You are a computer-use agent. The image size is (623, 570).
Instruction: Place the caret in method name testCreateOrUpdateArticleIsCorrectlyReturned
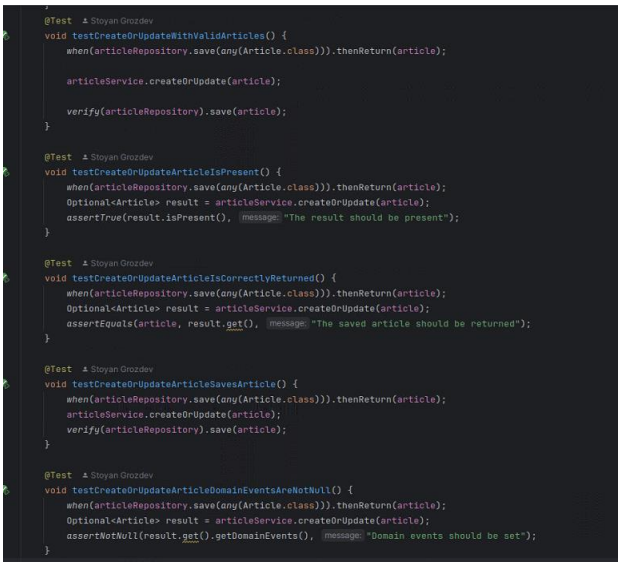pos(193,278)
